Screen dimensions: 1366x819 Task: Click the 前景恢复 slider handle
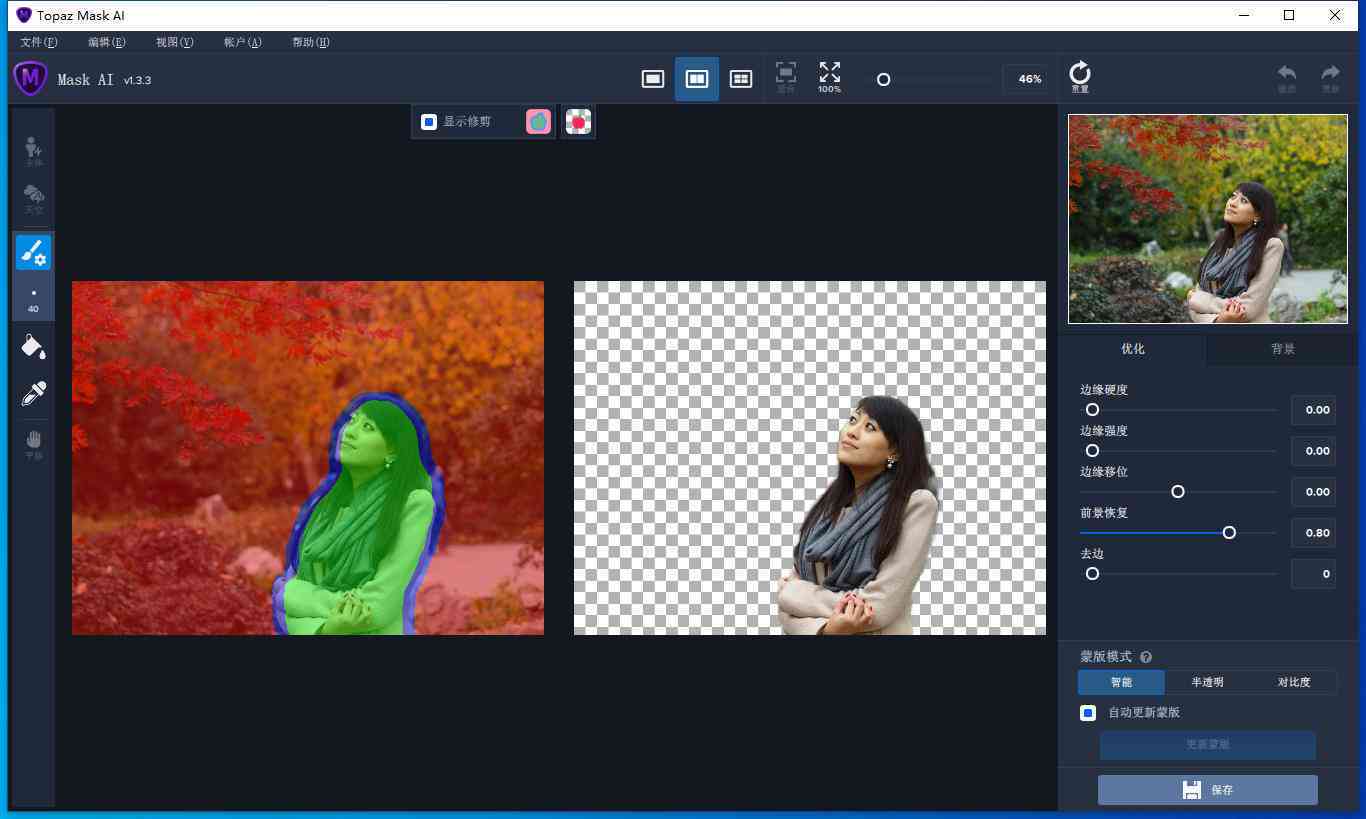click(1229, 533)
